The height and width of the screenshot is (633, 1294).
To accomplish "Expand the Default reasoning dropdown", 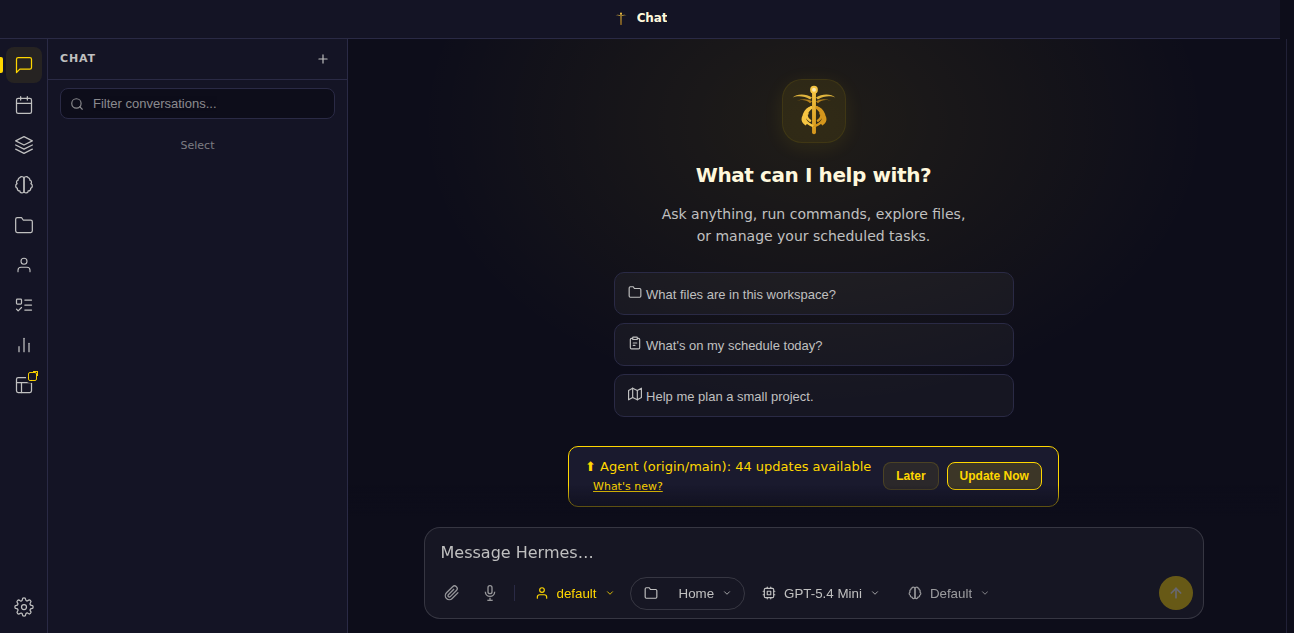I will tap(948, 593).
